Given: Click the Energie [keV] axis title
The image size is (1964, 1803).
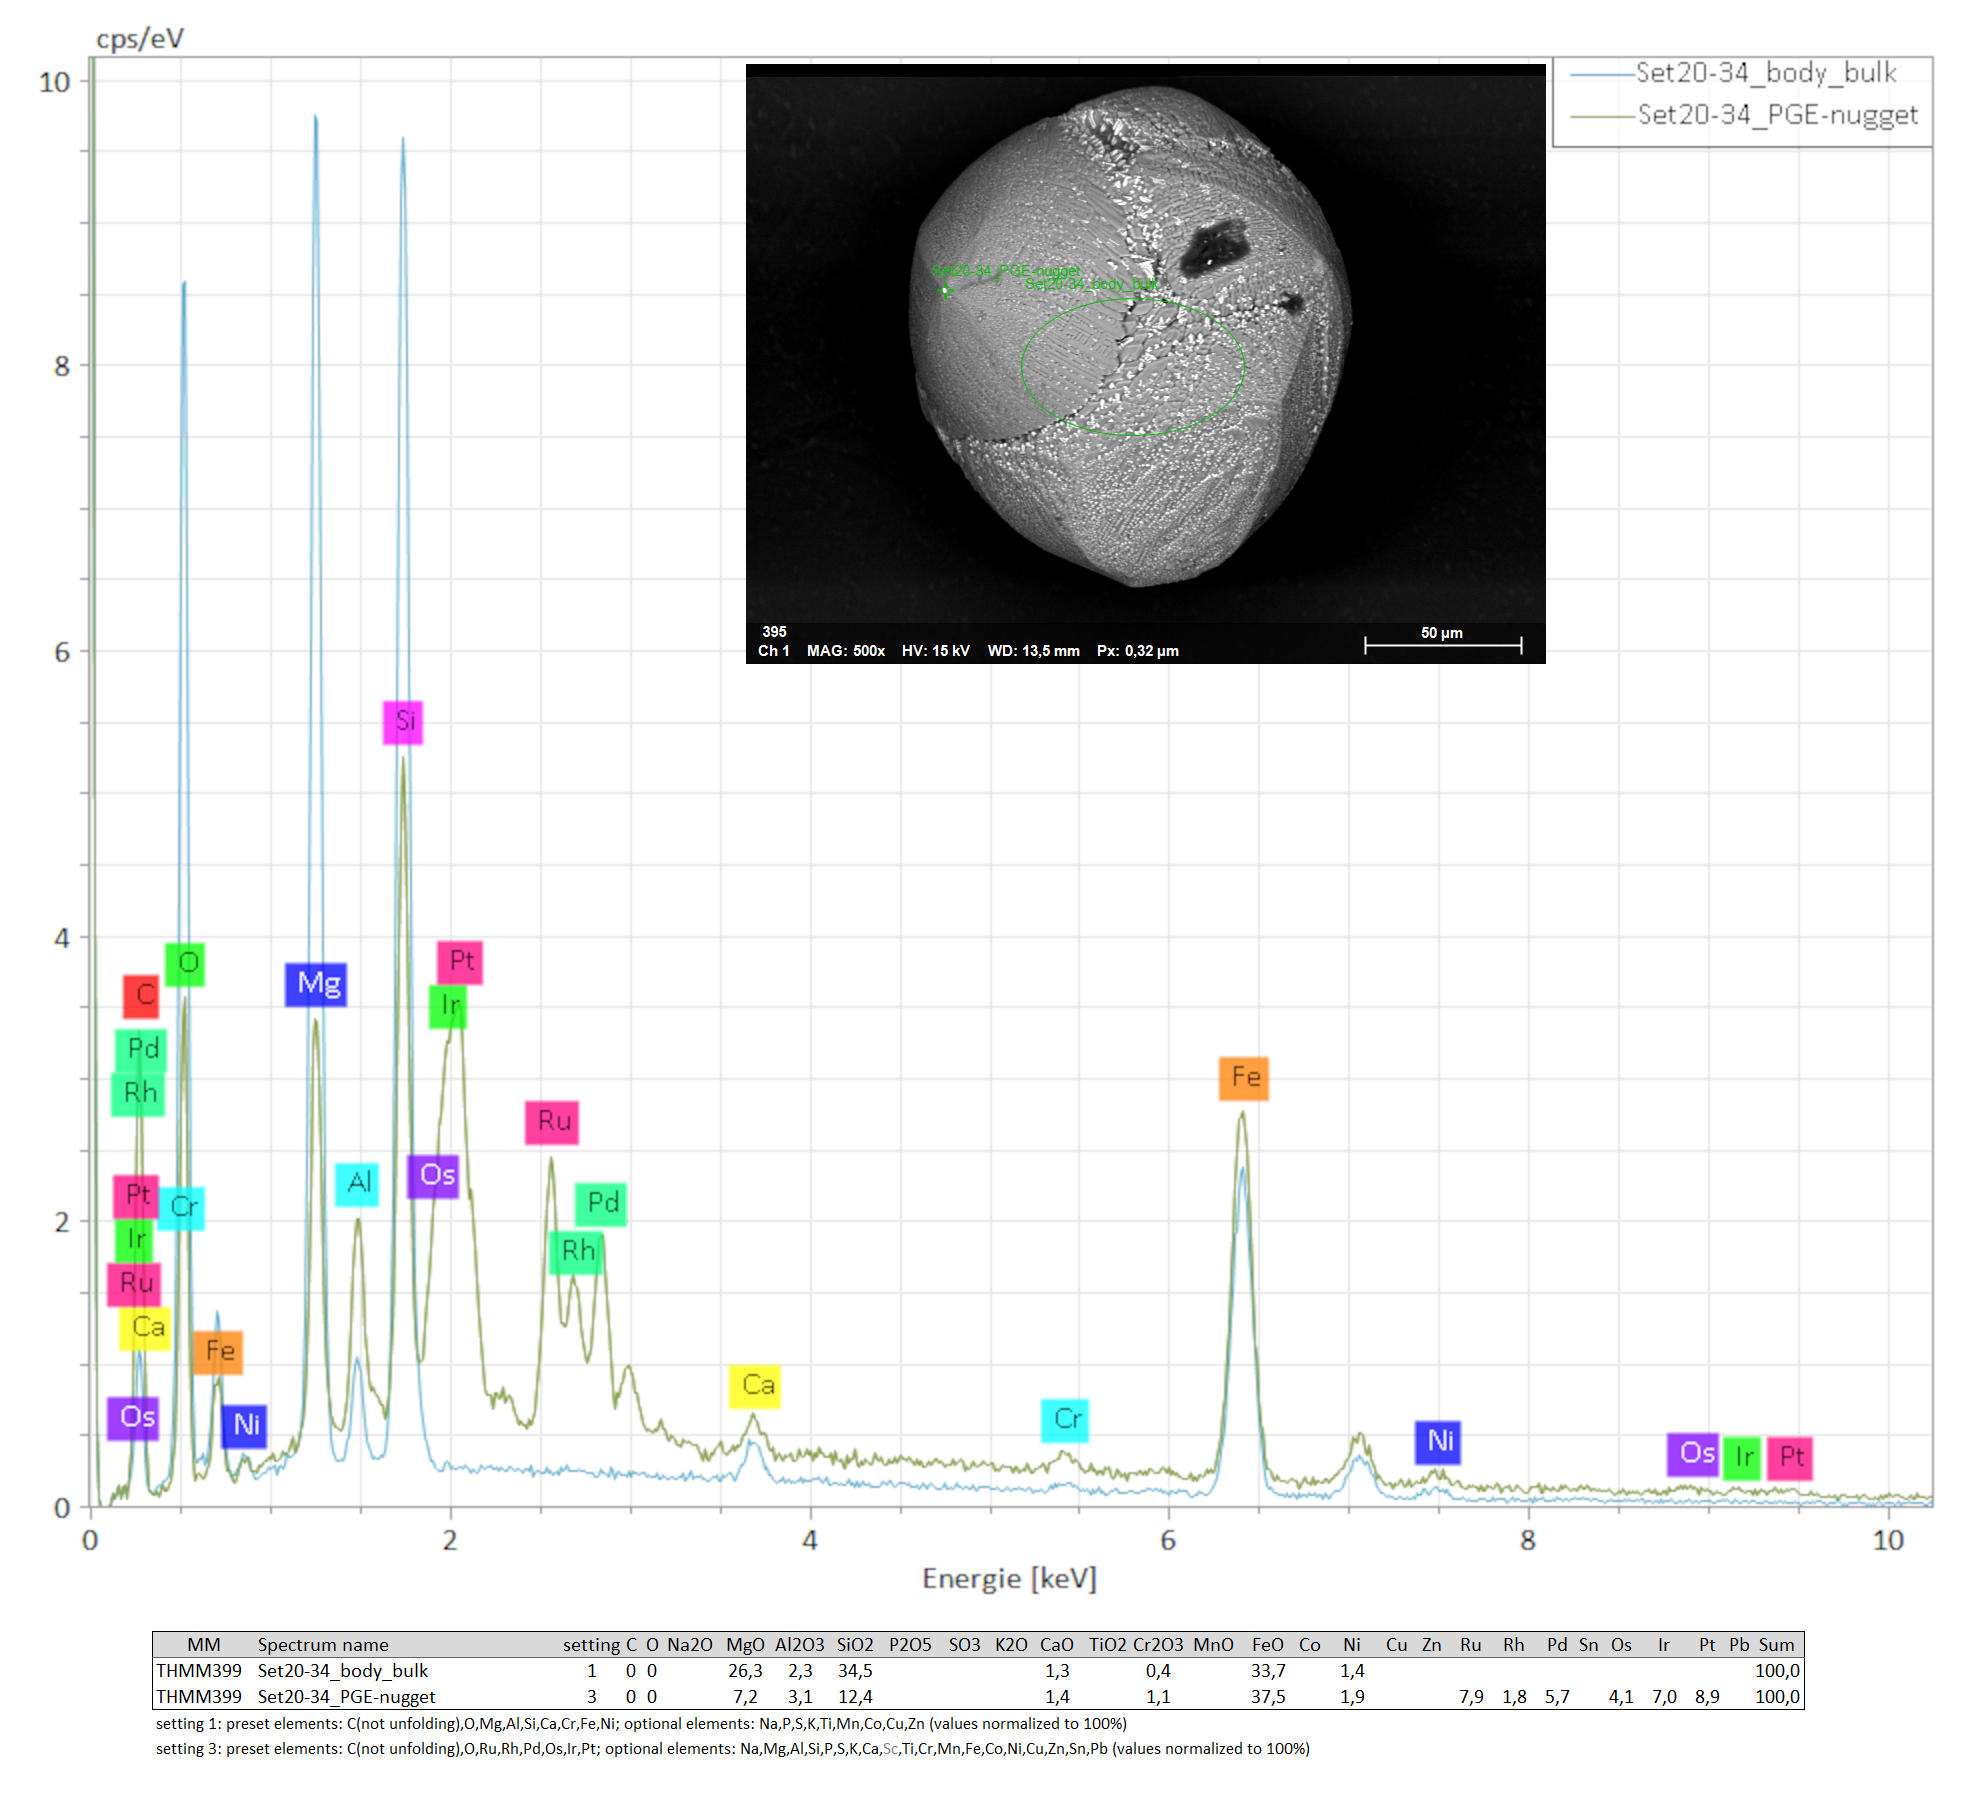Looking at the screenshot, I should 1008,1579.
